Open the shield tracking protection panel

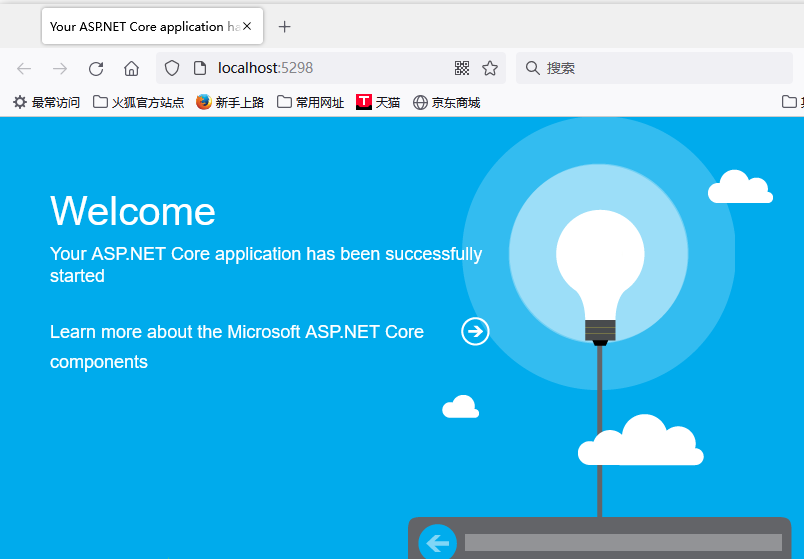(172, 68)
